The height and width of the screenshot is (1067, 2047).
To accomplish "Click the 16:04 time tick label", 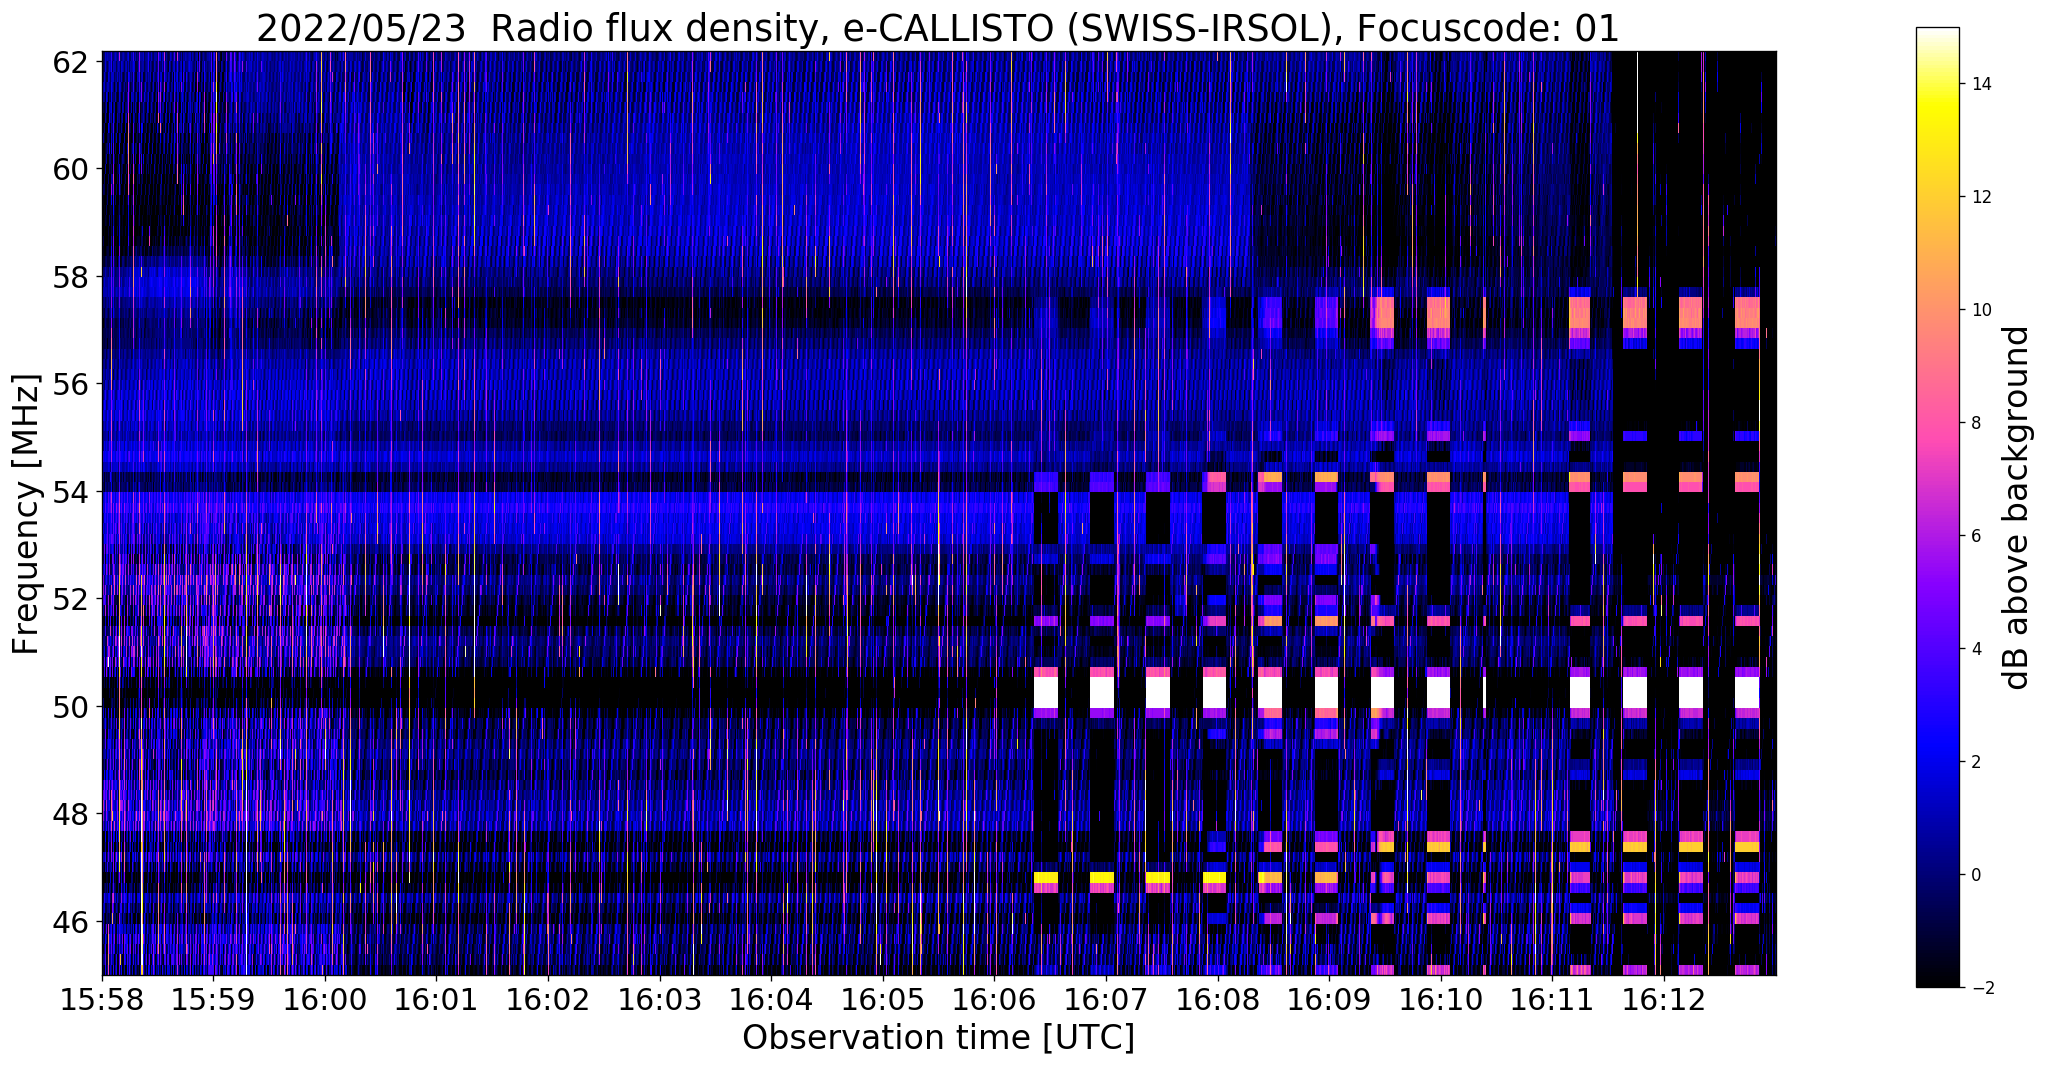I will 771,1001.
